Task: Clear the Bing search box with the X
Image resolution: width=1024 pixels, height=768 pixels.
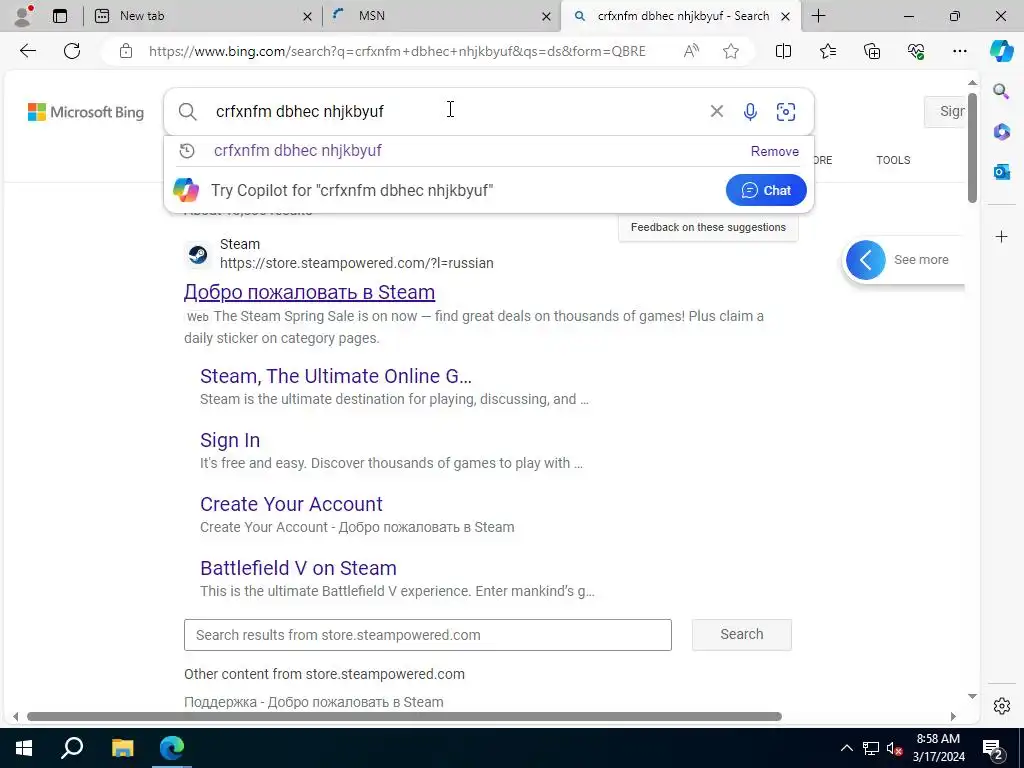Action: click(716, 111)
